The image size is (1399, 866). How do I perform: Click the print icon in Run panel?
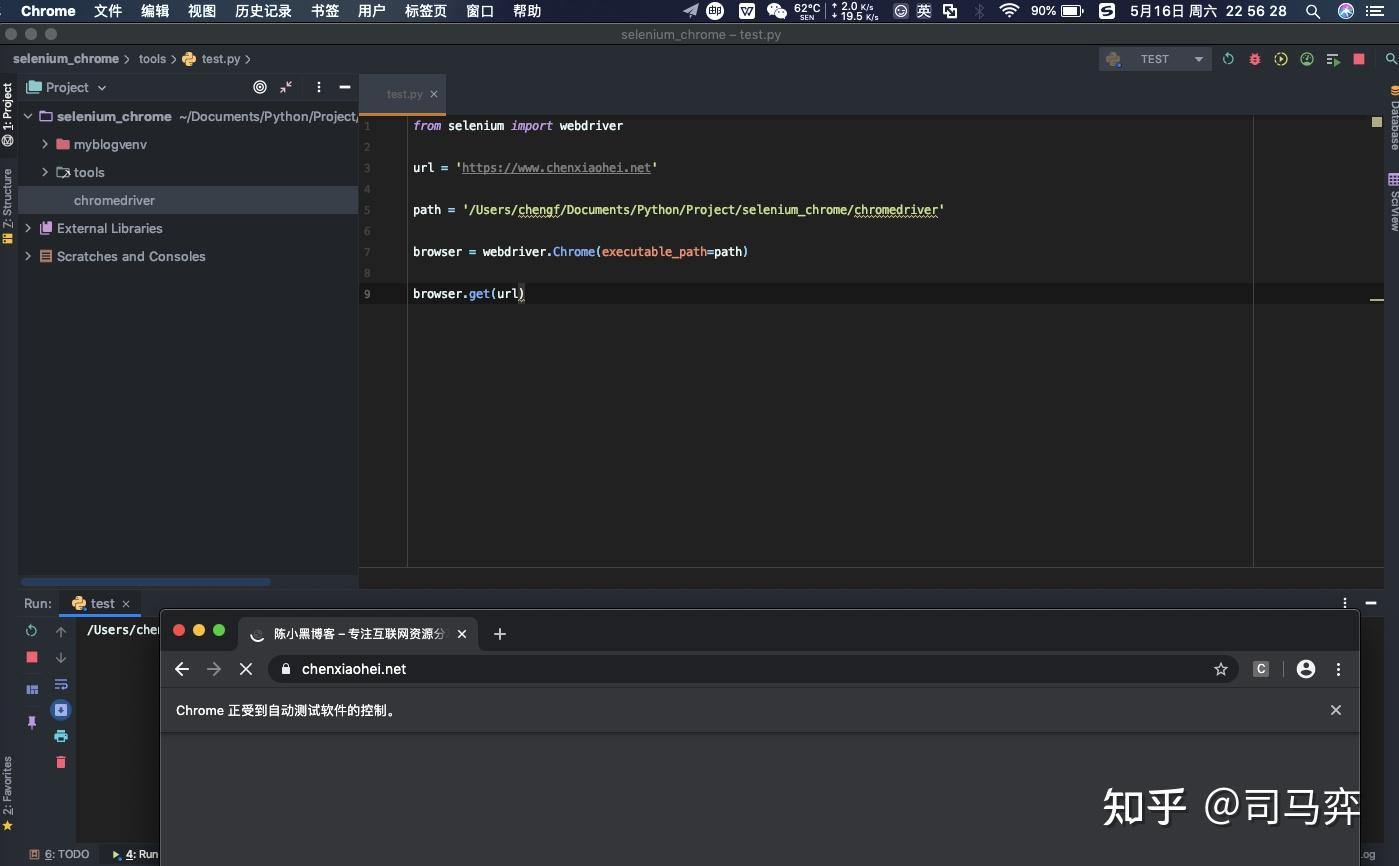click(x=61, y=736)
